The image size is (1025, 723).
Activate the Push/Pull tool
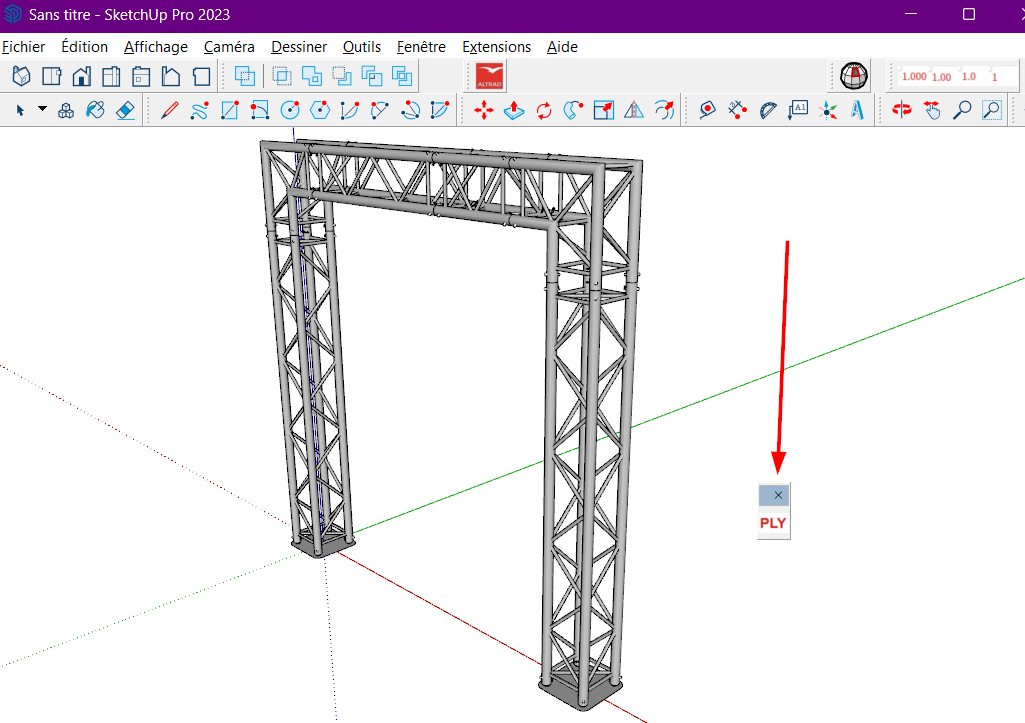coord(513,110)
